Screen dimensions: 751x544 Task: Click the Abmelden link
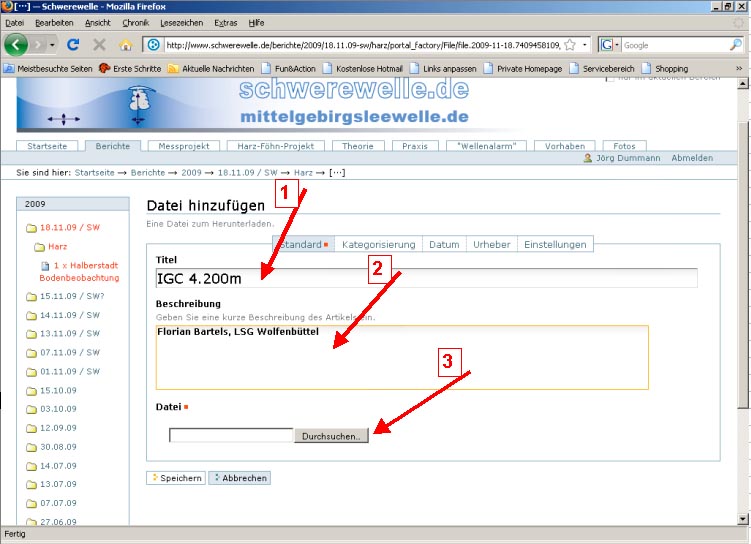tap(692, 158)
